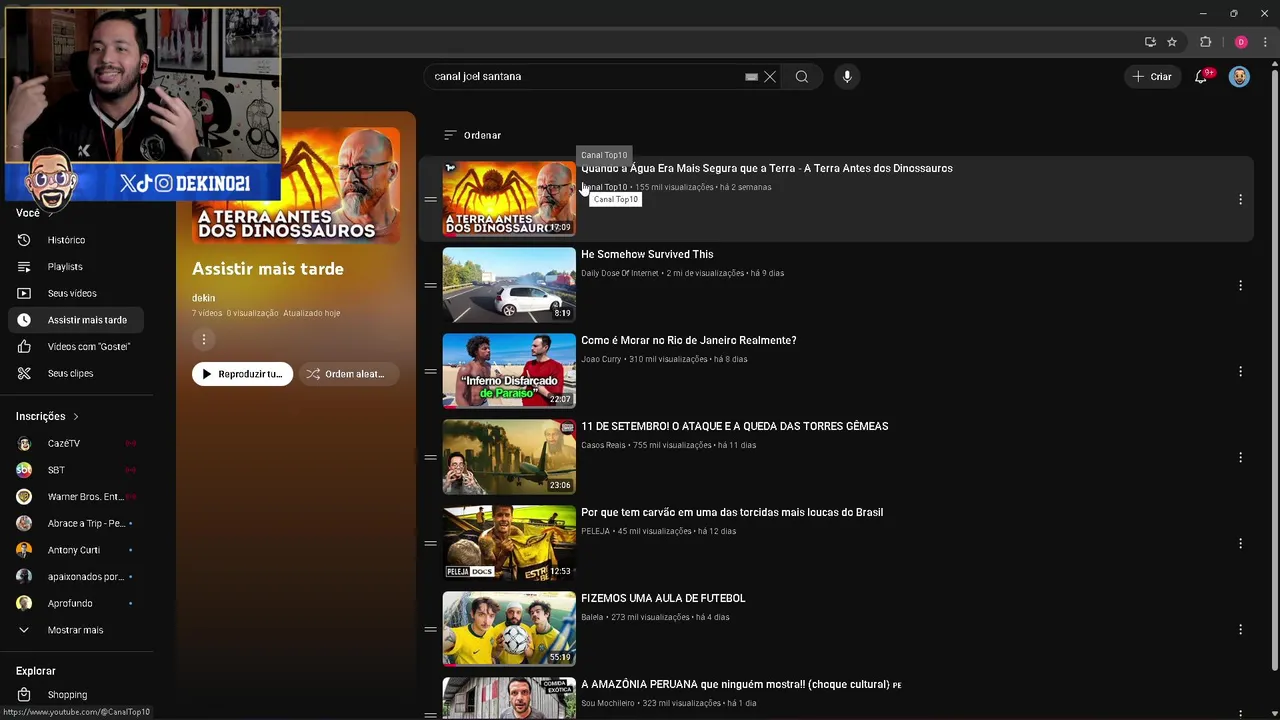This screenshot has height=720, width=1280.
Task: Click the Ordem aleatória shuffle button
Action: [348, 374]
